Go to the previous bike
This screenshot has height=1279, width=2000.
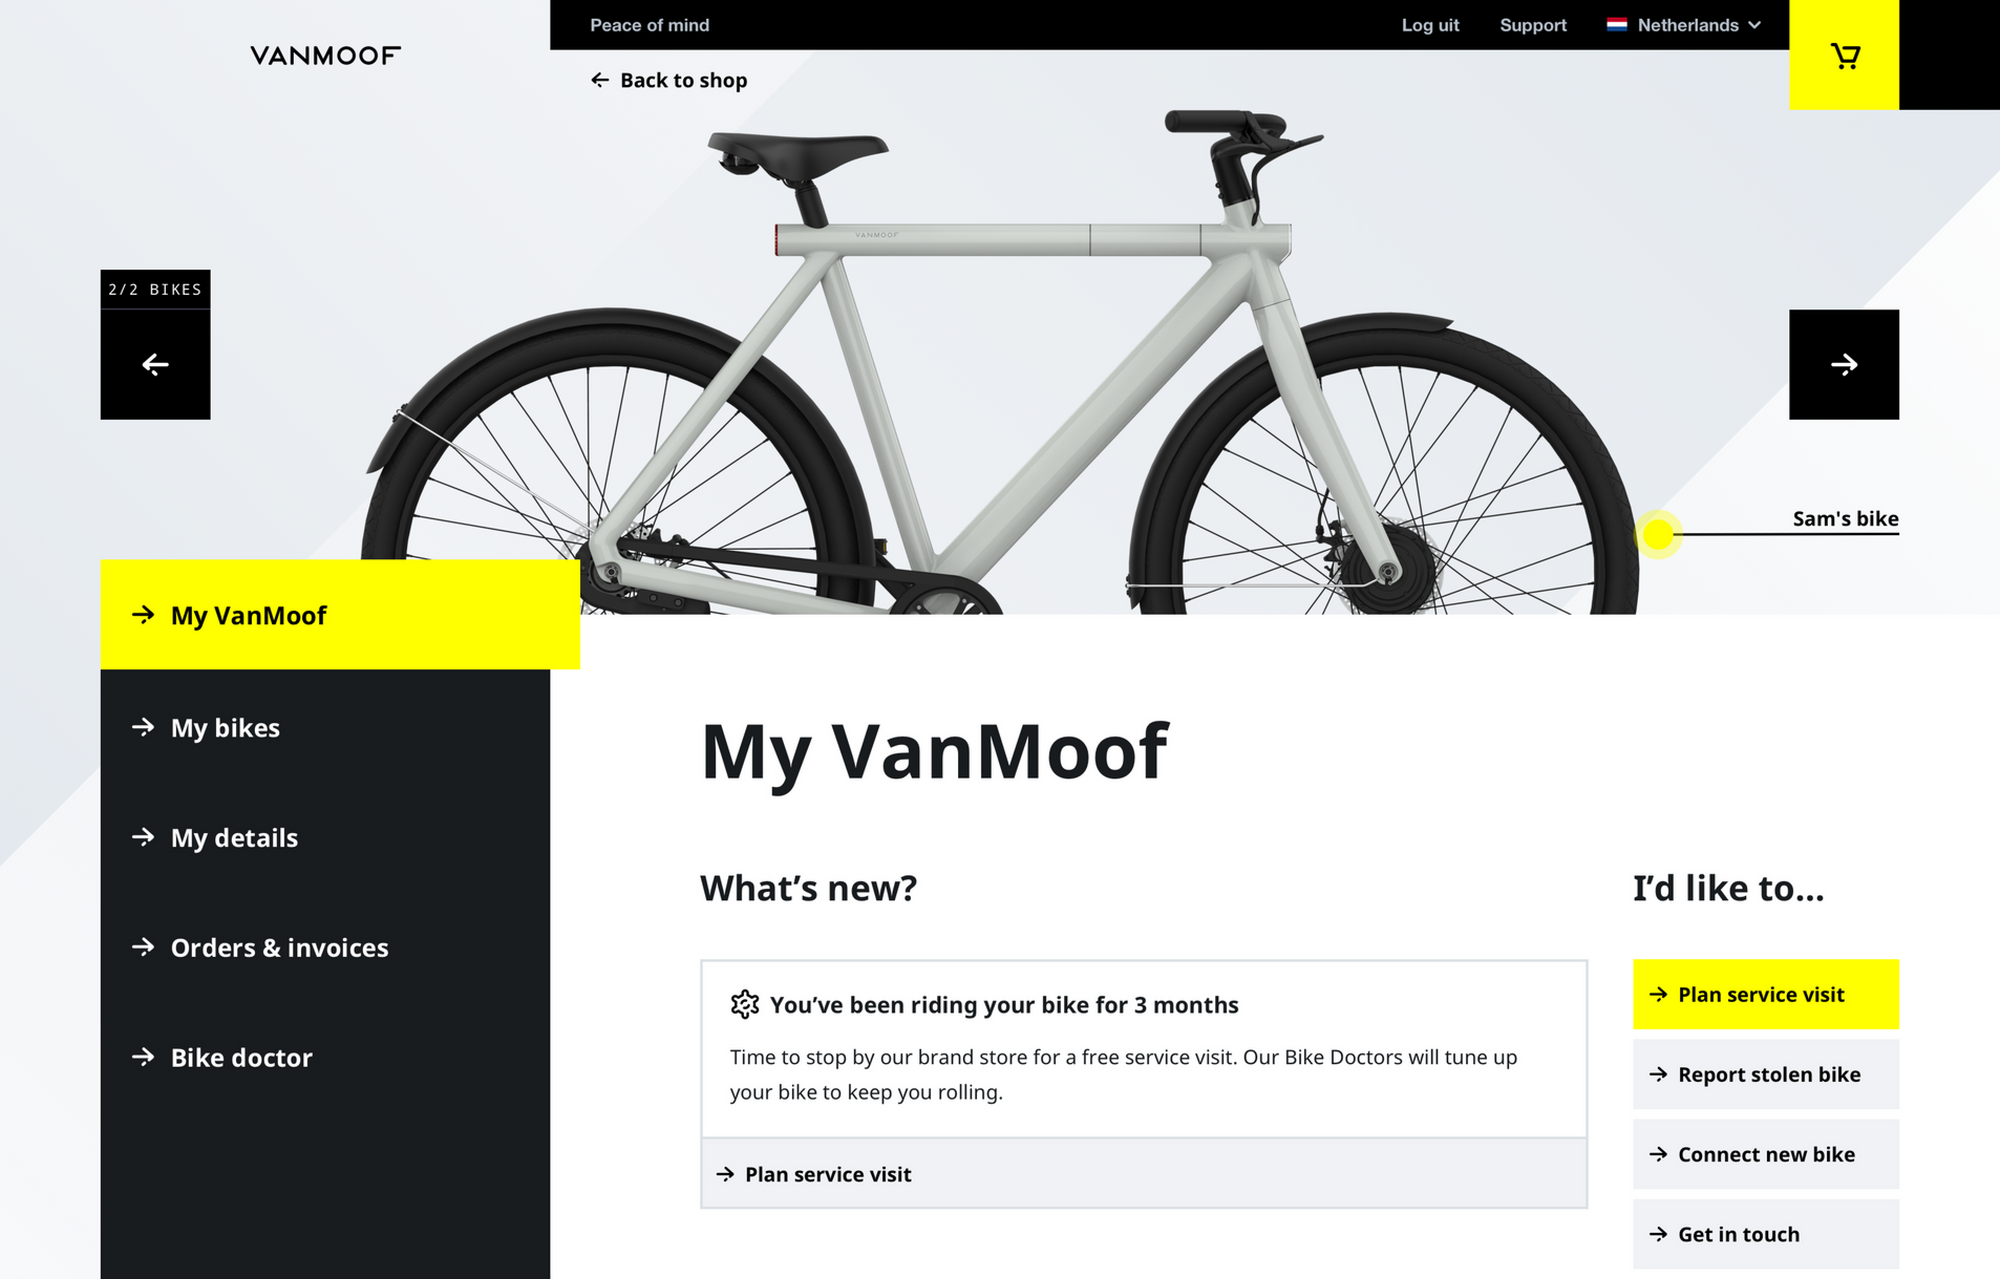155,365
